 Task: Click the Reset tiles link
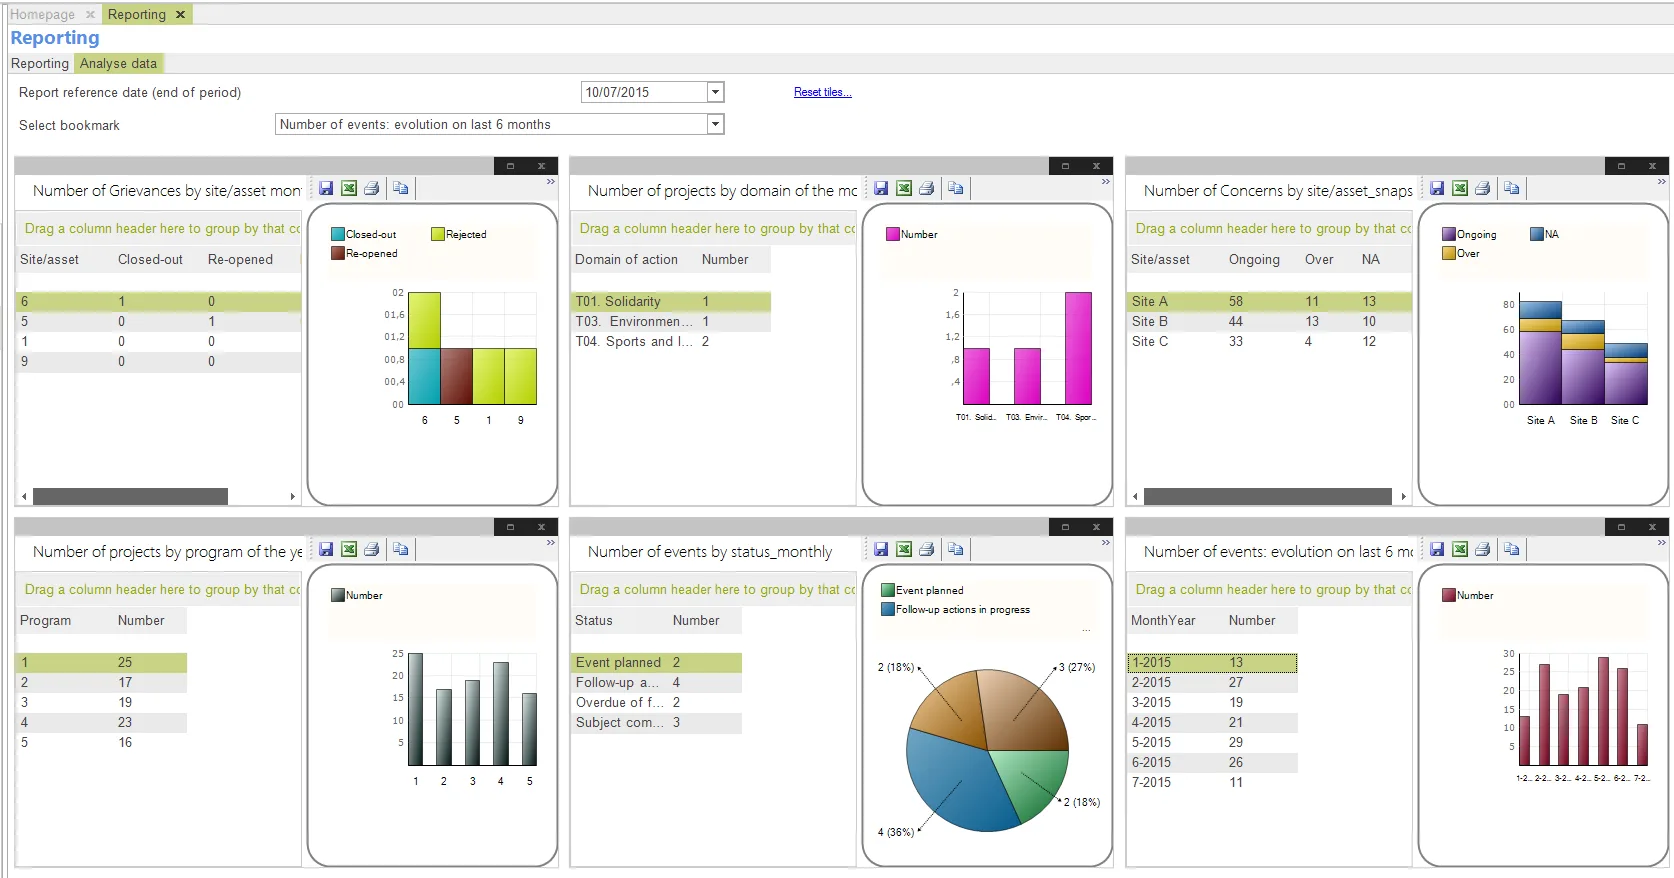coord(822,92)
